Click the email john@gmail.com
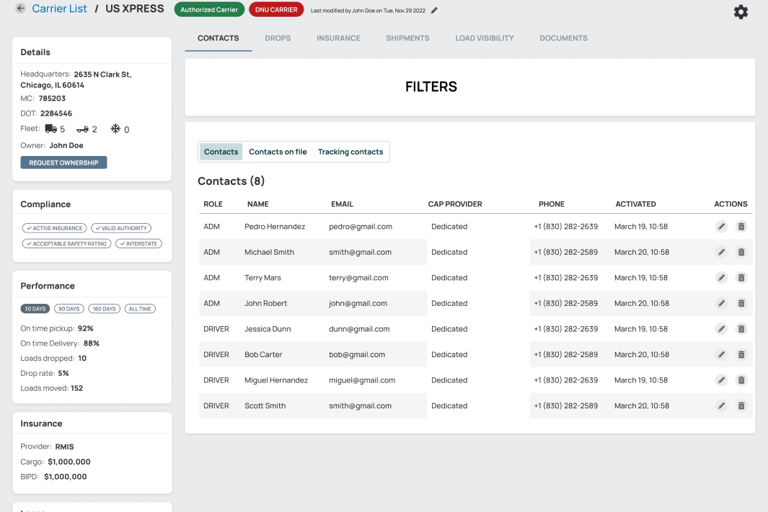768x512 pixels. point(358,303)
